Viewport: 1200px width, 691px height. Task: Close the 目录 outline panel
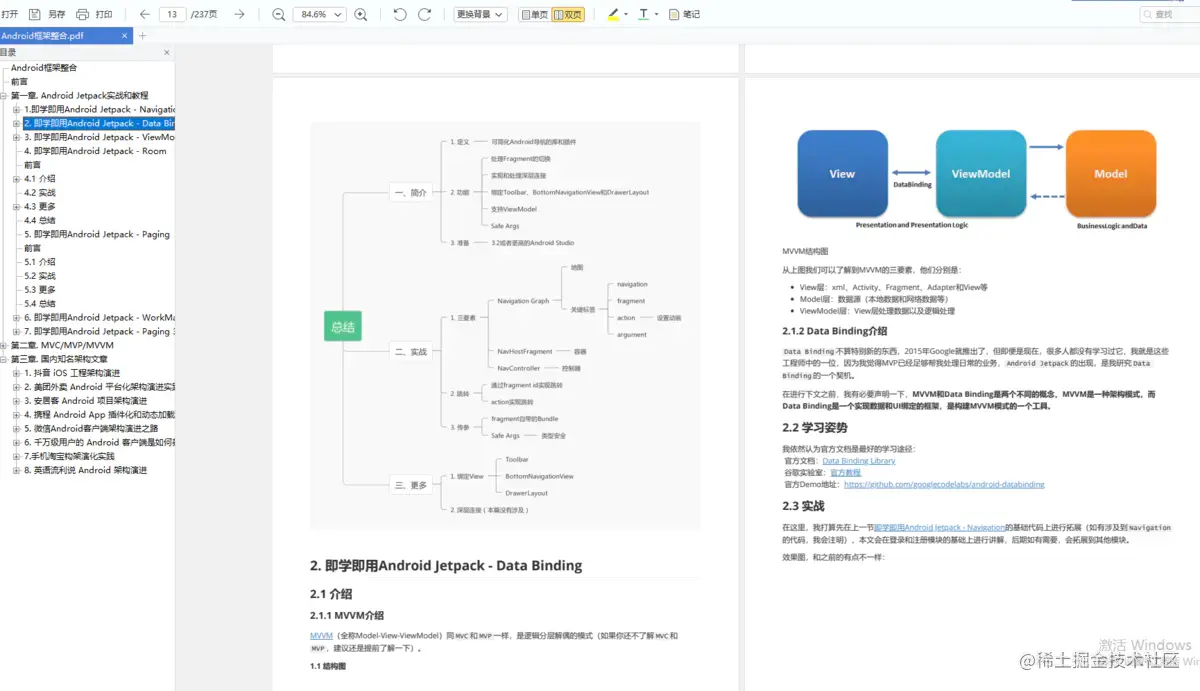167,52
